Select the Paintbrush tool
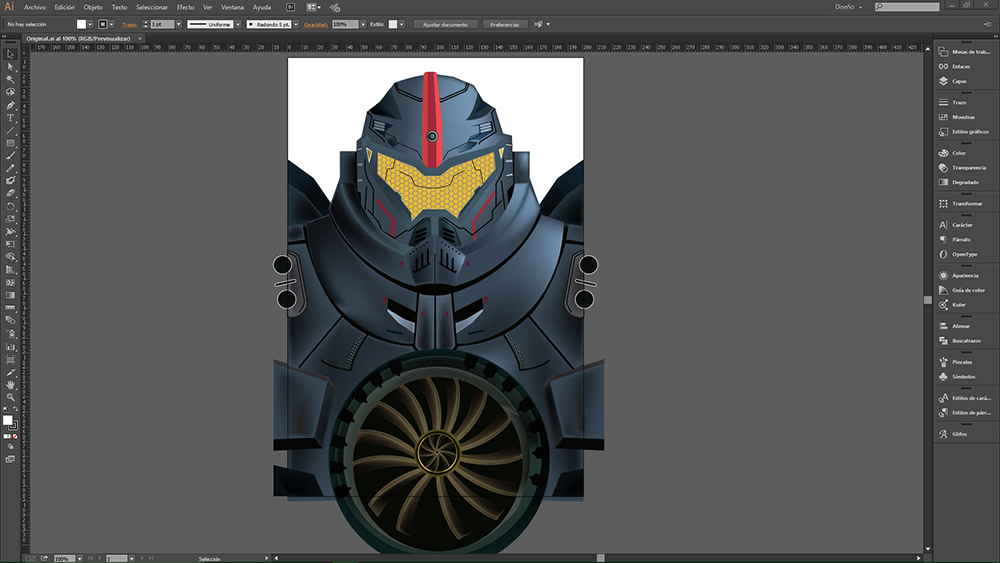 point(10,156)
